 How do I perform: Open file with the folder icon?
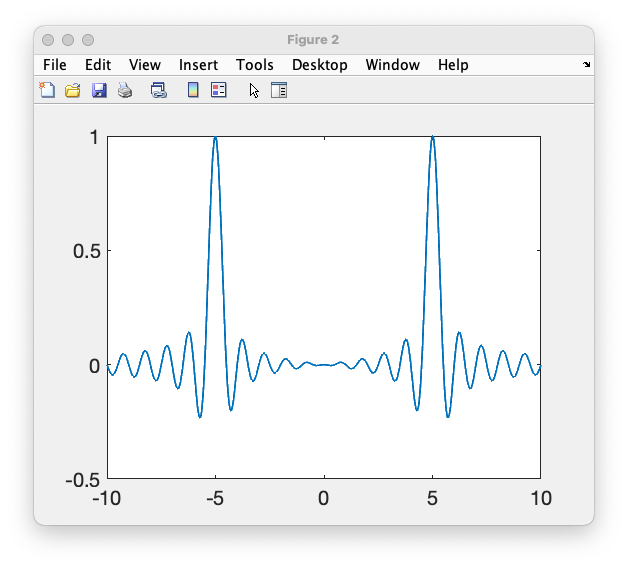click(72, 90)
